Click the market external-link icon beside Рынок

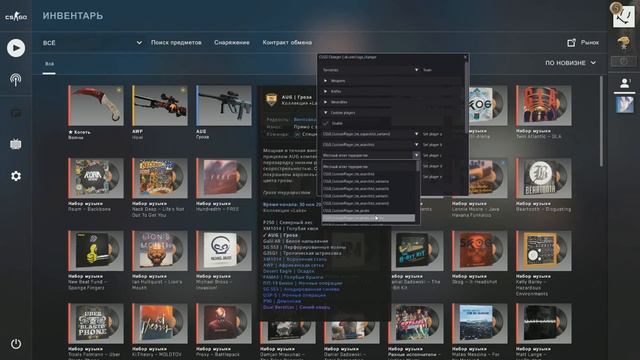[571, 42]
